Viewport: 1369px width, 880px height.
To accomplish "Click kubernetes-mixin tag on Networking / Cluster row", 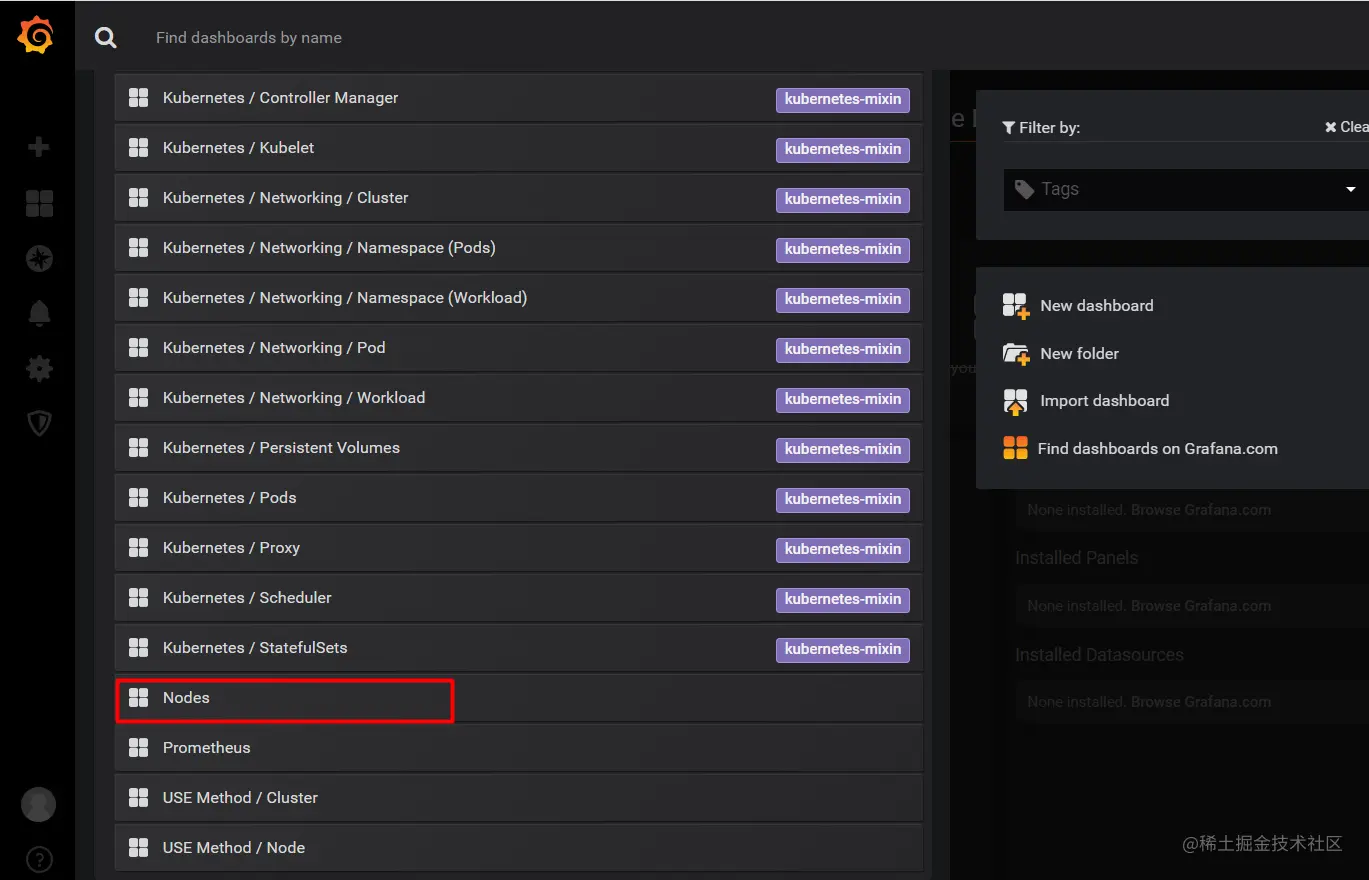I will point(843,199).
